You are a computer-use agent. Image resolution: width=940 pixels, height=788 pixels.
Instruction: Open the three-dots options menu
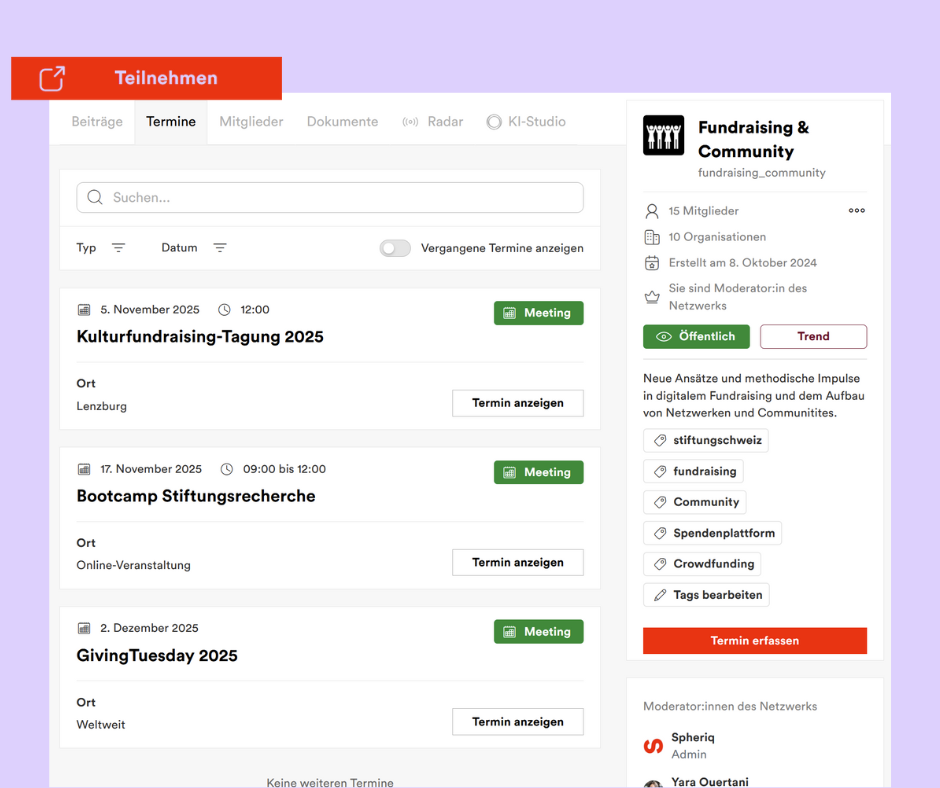(856, 211)
